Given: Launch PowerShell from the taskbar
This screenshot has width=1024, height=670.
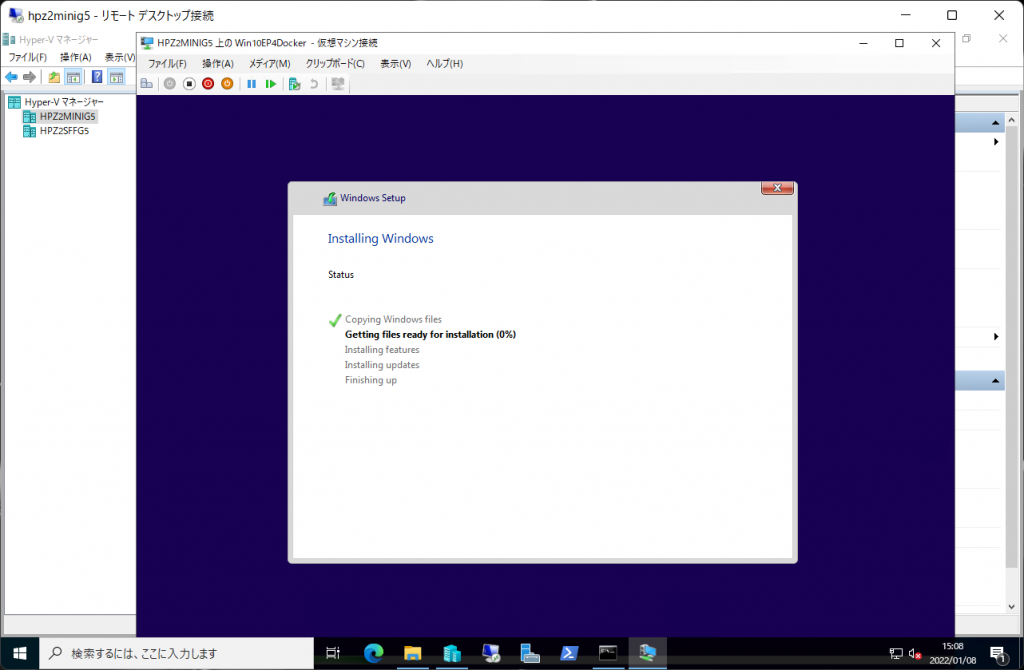Looking at the screenshot, I should (x=569, y=653).
